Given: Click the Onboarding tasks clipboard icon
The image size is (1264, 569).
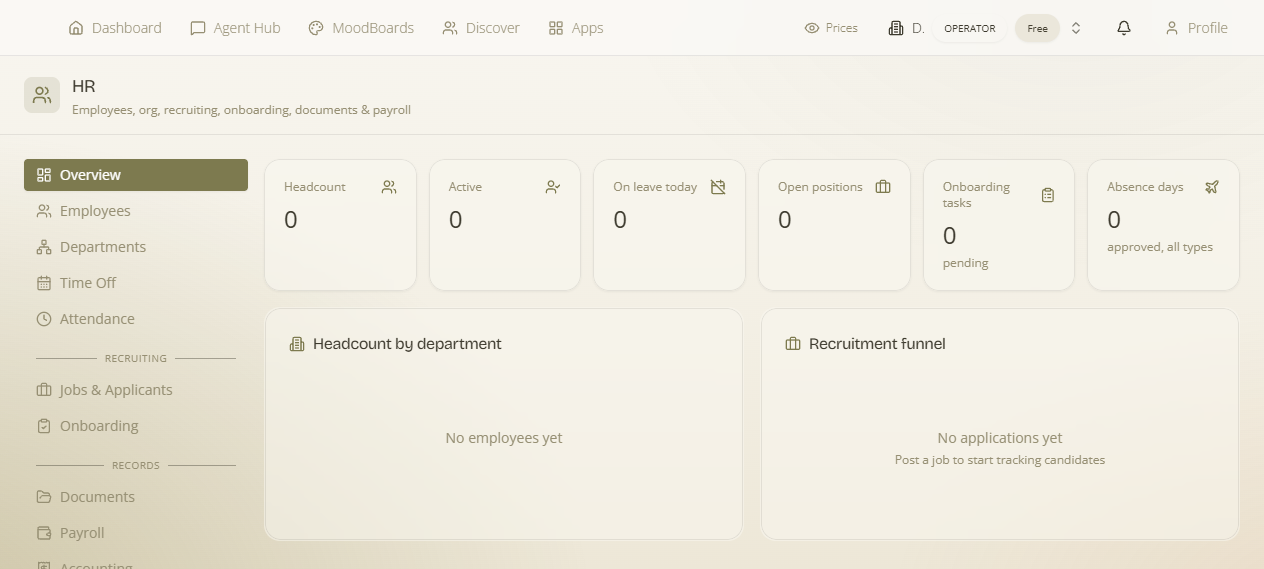Looking at the screenshot, I should (x=1048, y=195).
